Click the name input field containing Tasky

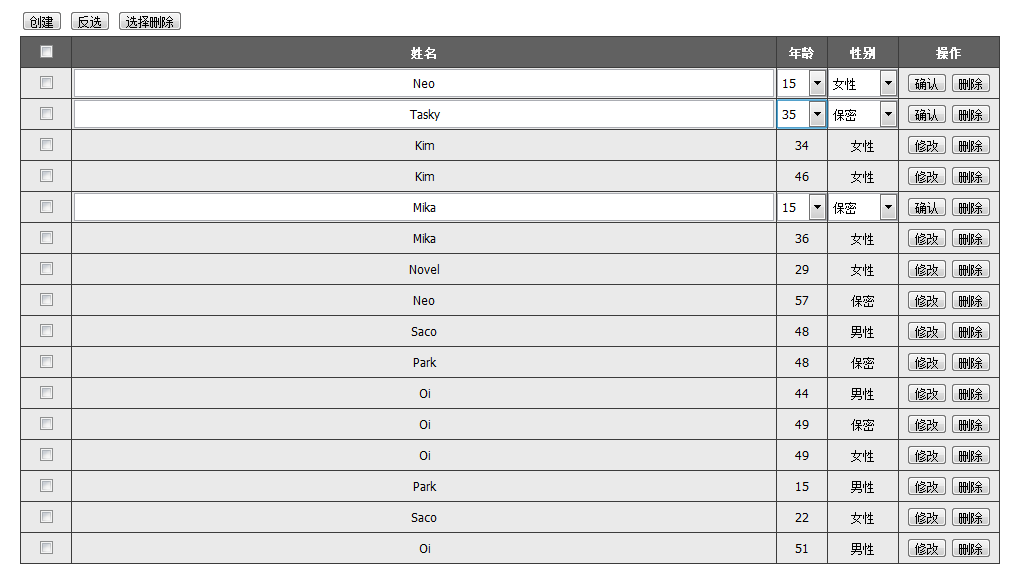[424, 115]
